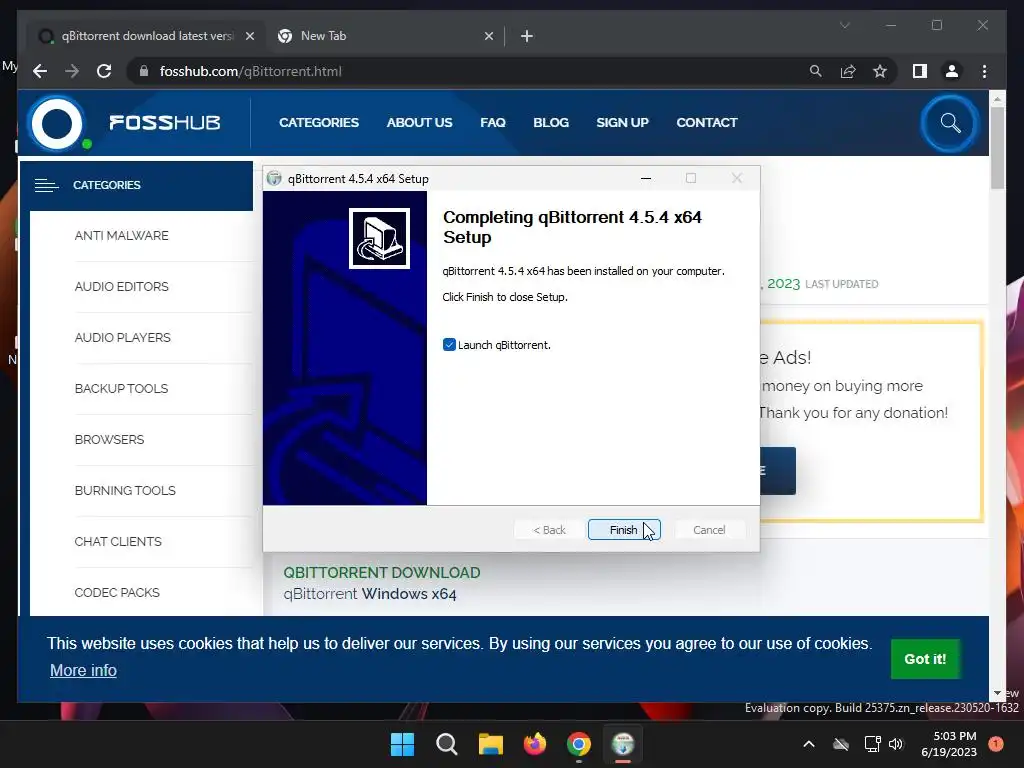The height and width of the screenshot is (768, 1024).
Task: Open volume control in tray
Action: (896, 744)
